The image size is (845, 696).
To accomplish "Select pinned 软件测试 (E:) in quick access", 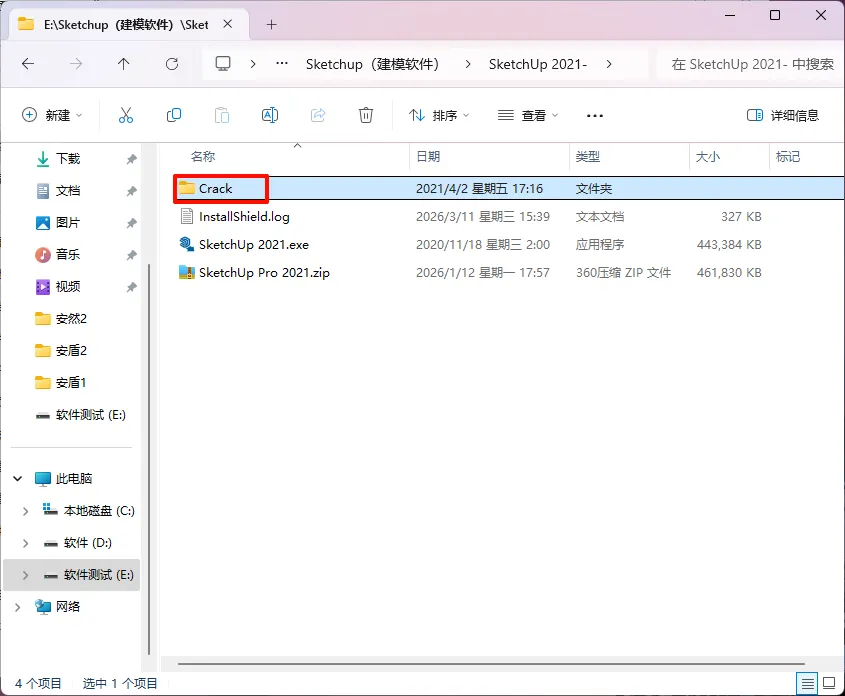I will point(91,415).
